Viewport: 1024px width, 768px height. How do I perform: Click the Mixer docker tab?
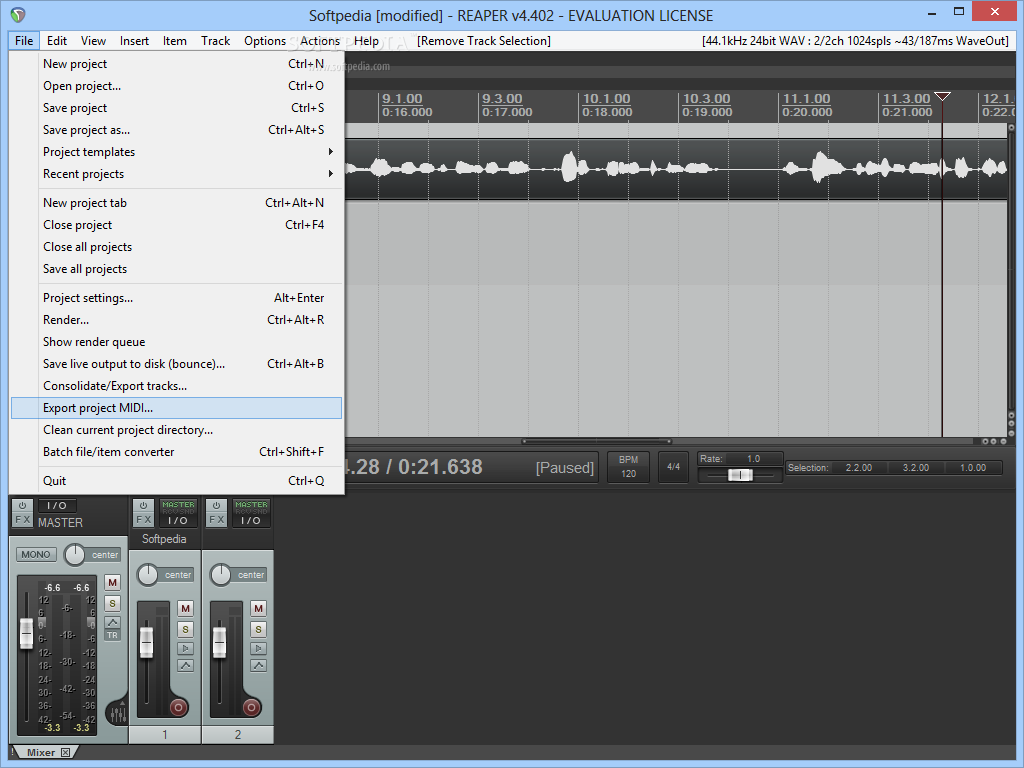click(41, 752)
